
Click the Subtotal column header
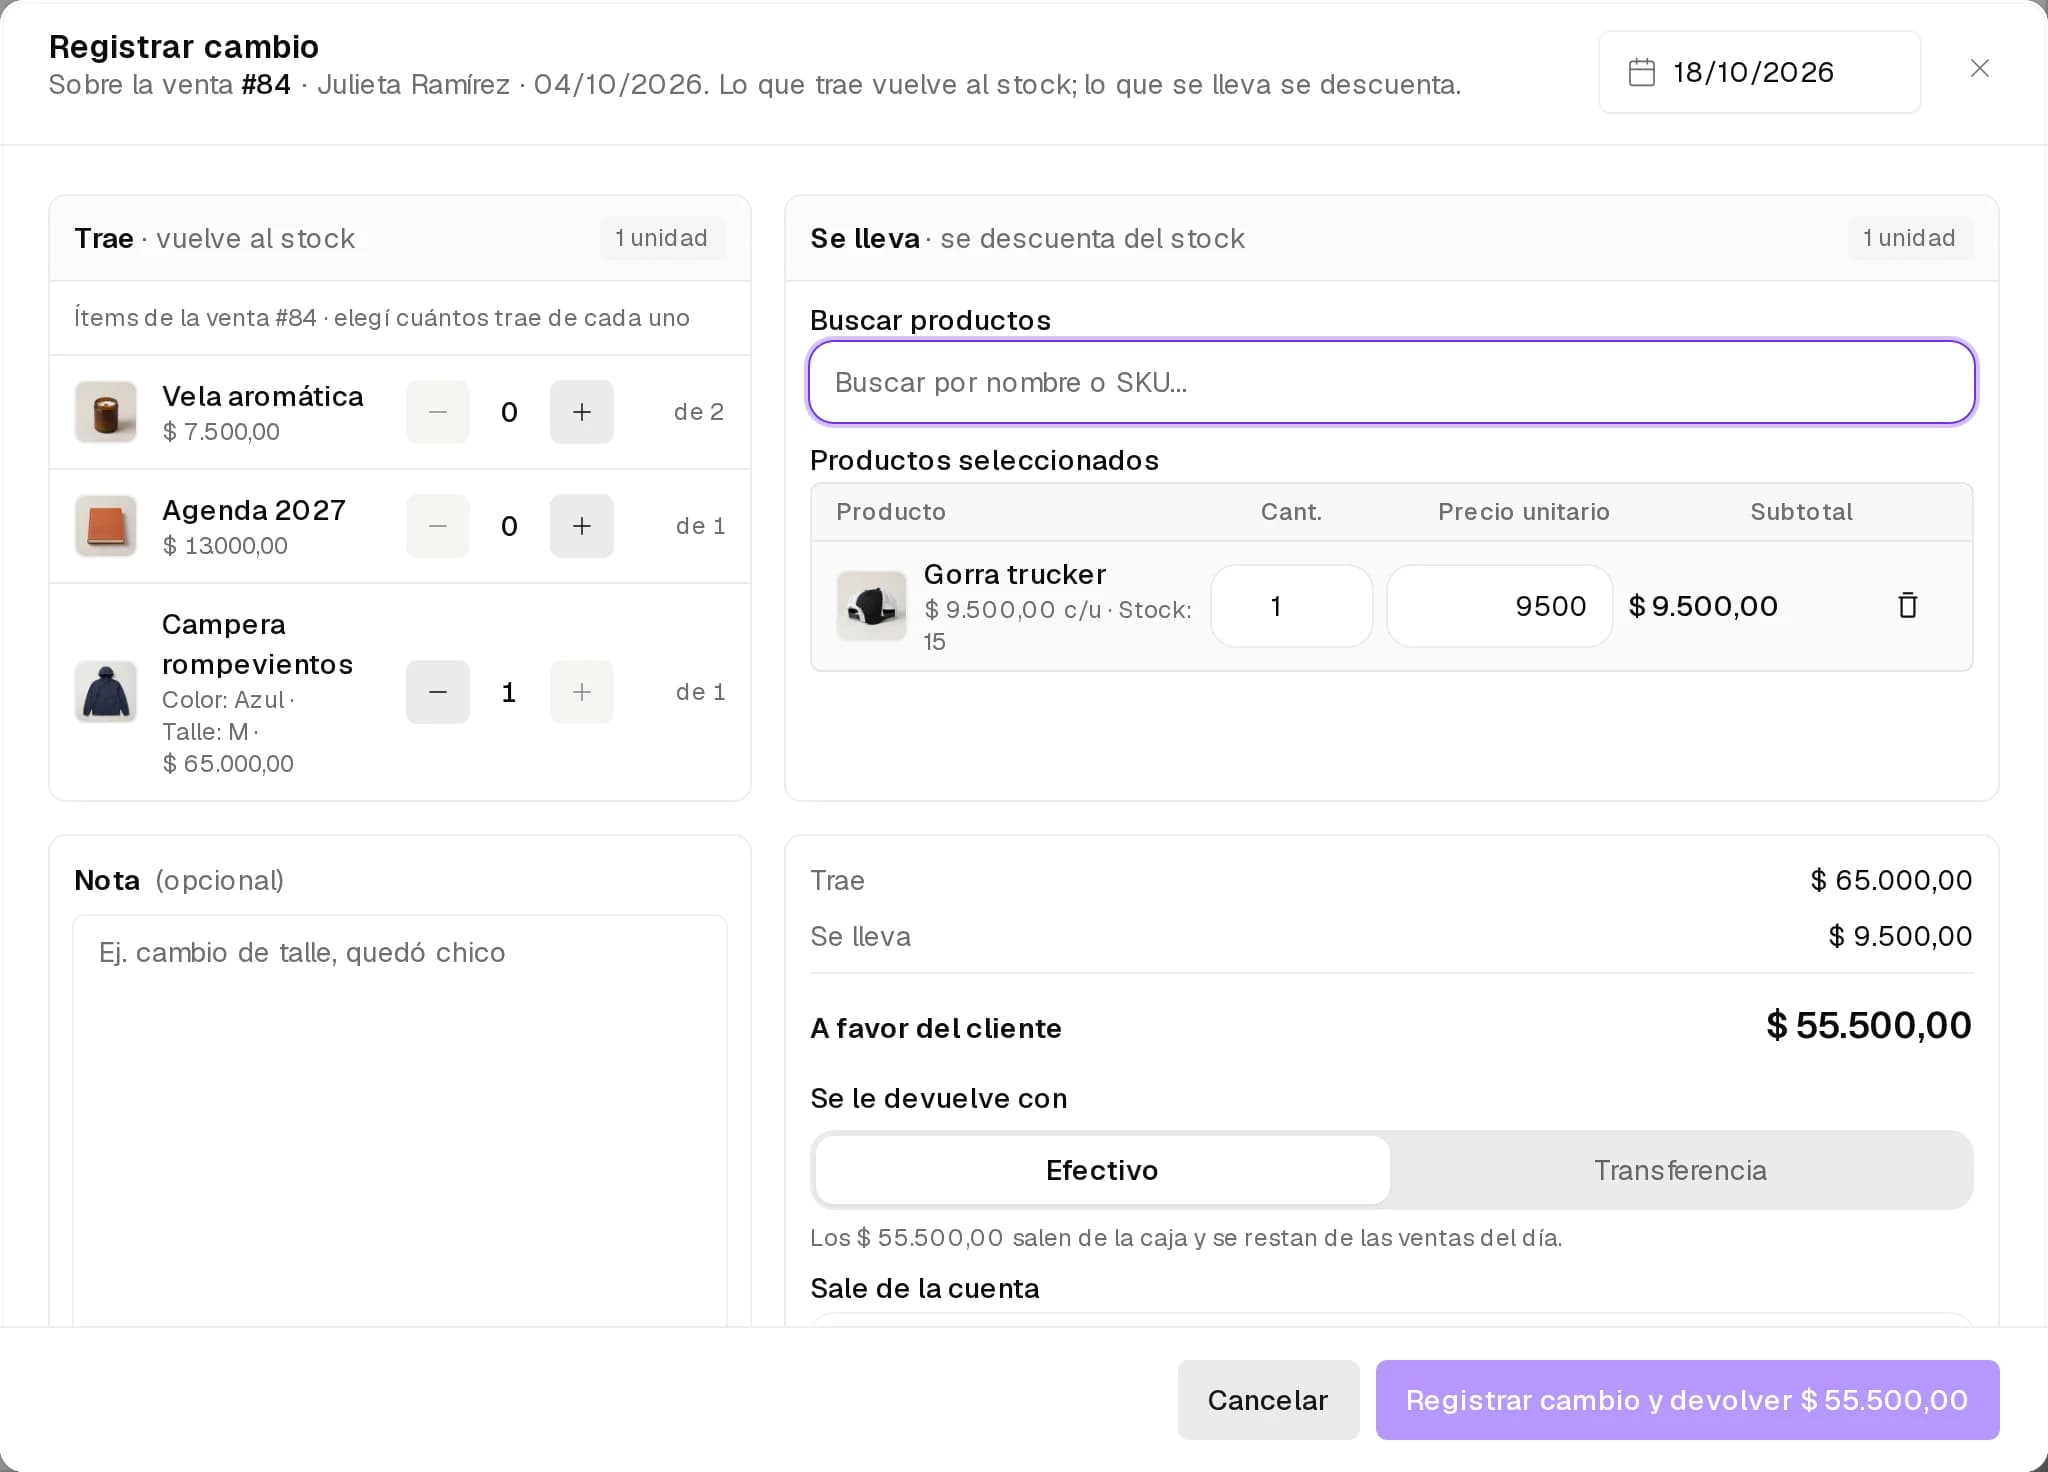tap(1801, 512)
